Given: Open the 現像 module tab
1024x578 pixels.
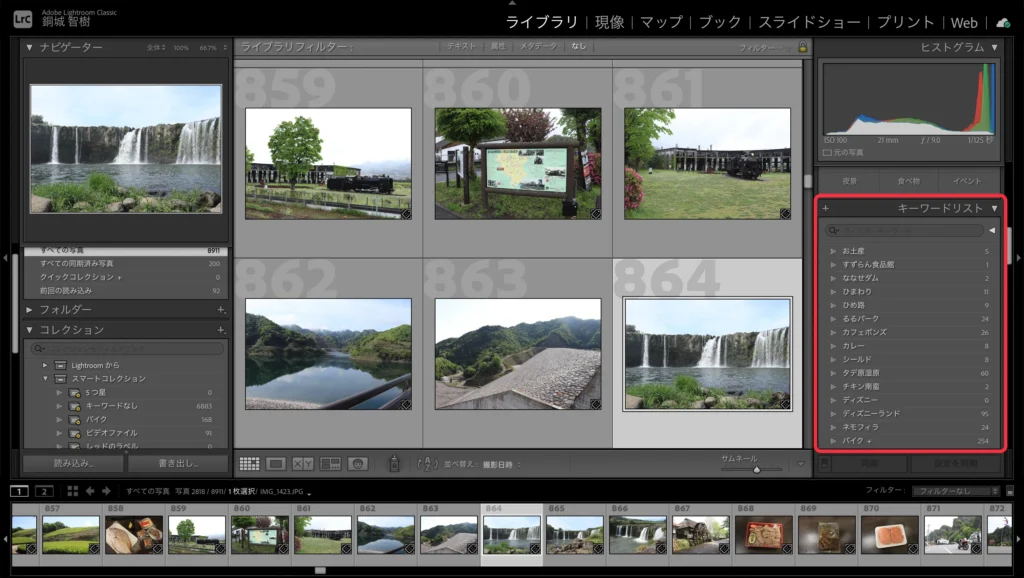Looking at the screenshot, I should point(609,22).
